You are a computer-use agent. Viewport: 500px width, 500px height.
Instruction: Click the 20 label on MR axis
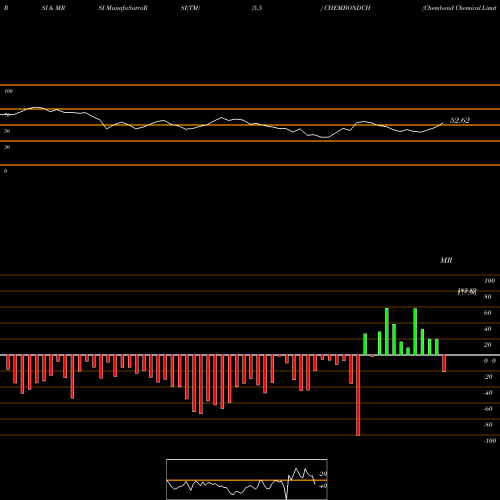[488, 345]
